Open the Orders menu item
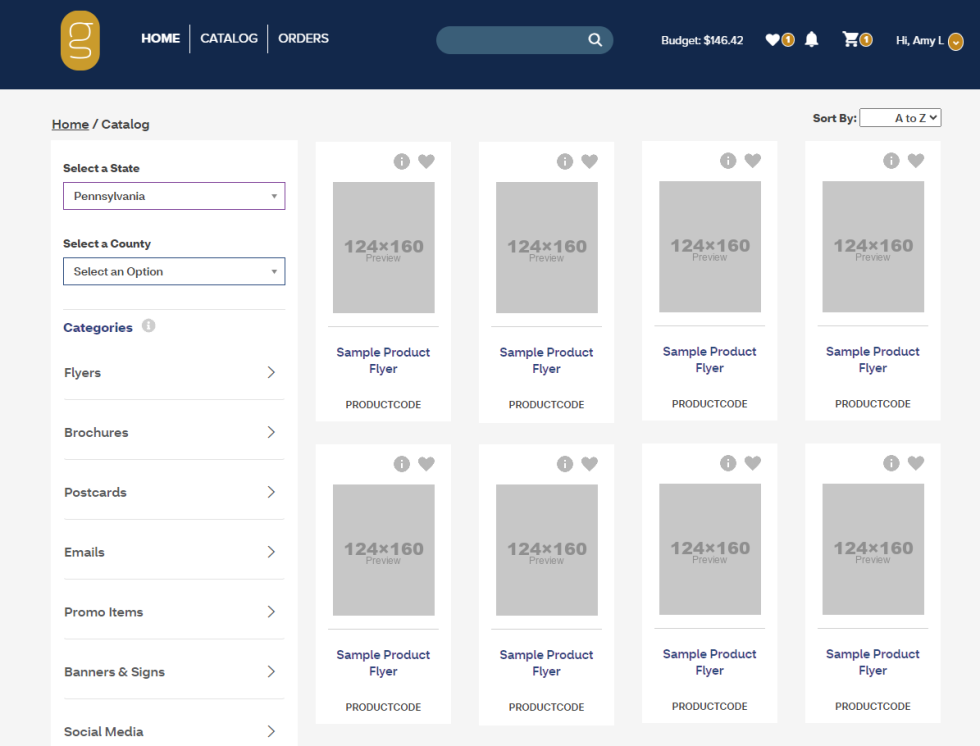The image size is (980, 746). pyautogui.click(x=303, y=38)
